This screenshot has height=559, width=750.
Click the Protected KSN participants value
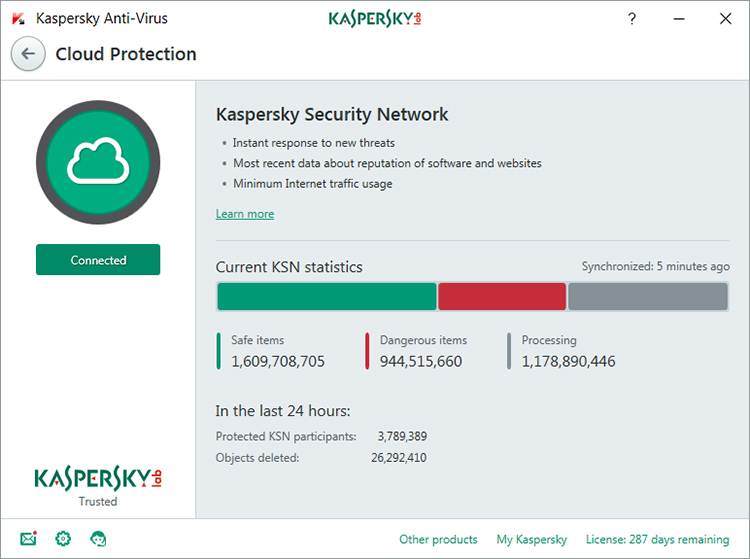click(402, 436)
